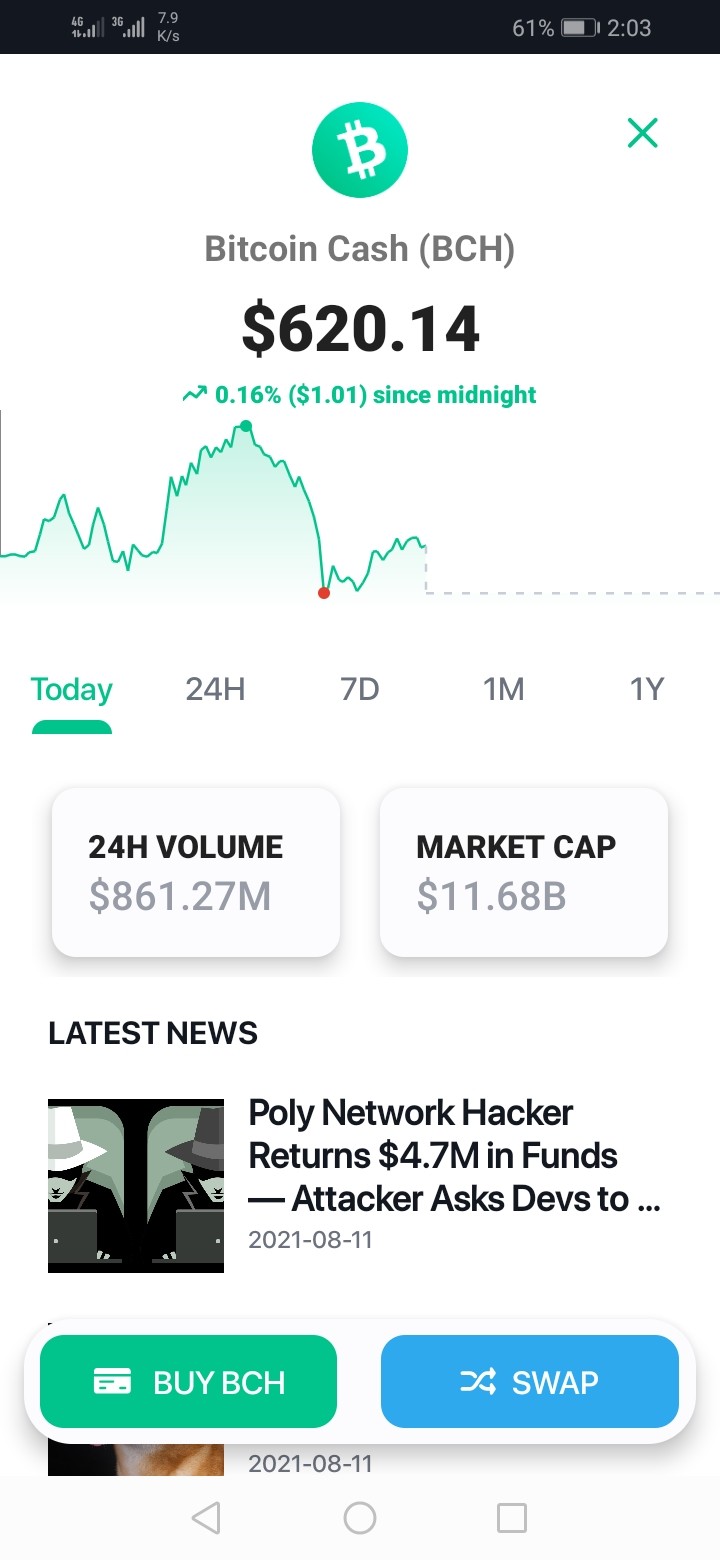Show the 1Y price chart

[647, 689]
